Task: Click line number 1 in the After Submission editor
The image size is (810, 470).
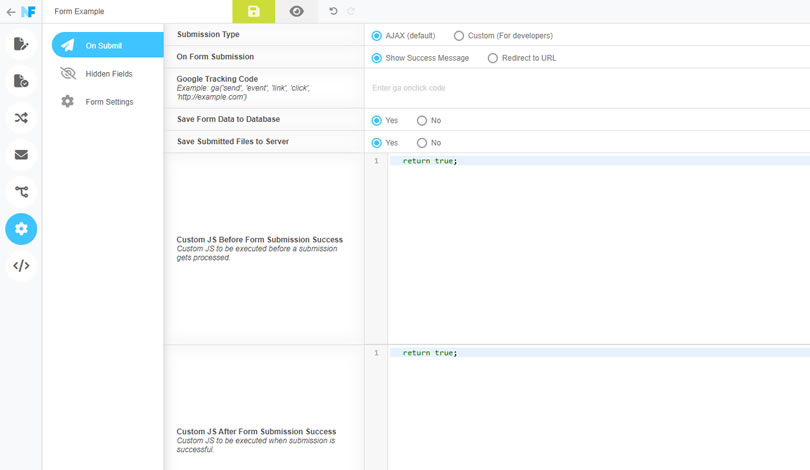Action: 376,353
